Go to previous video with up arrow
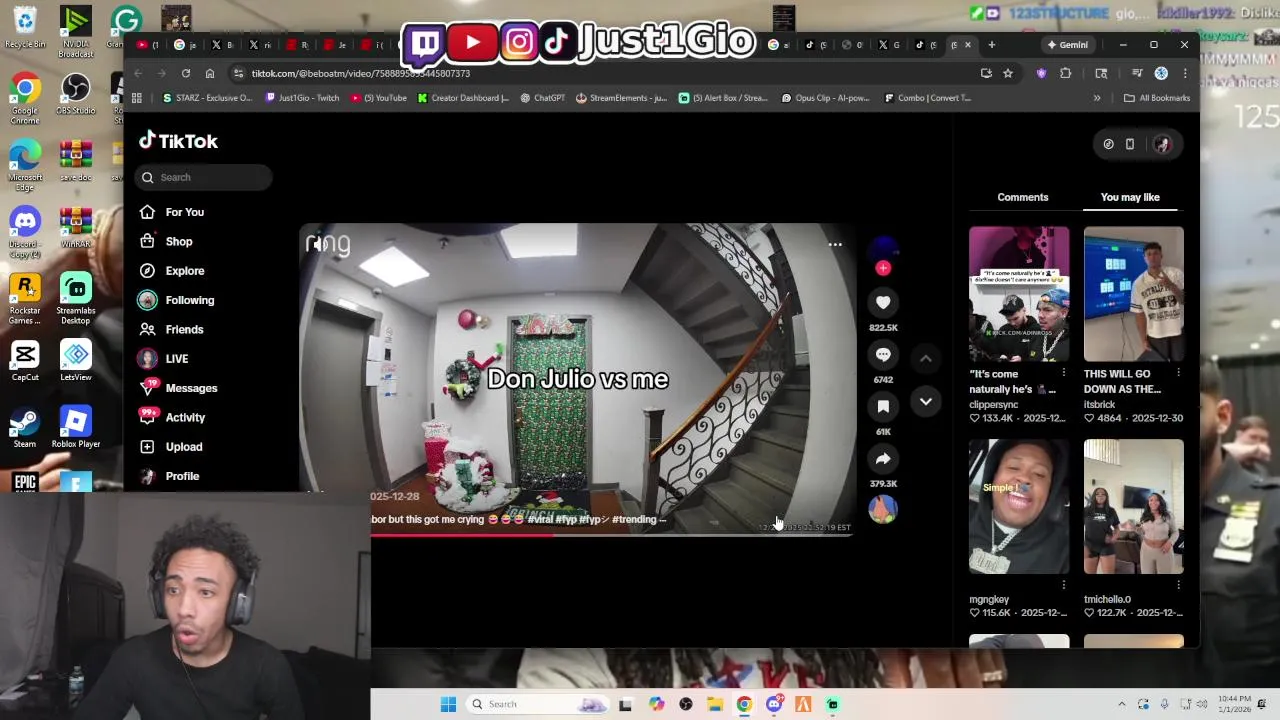 [x=926, y=358]
